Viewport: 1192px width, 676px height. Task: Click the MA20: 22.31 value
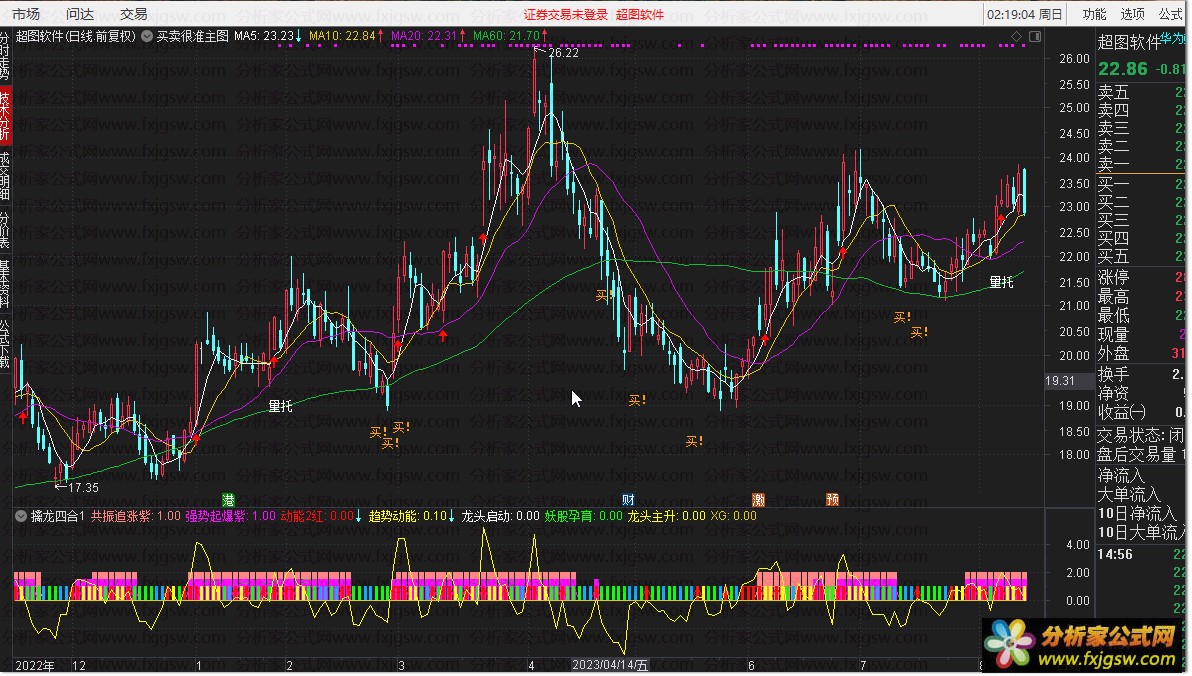tap(428, 36)
